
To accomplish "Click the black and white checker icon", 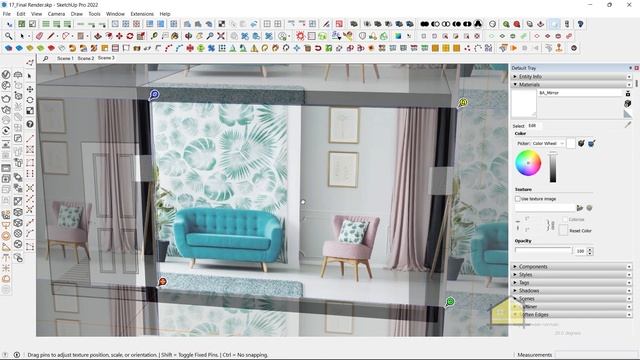I will [221, 24].
